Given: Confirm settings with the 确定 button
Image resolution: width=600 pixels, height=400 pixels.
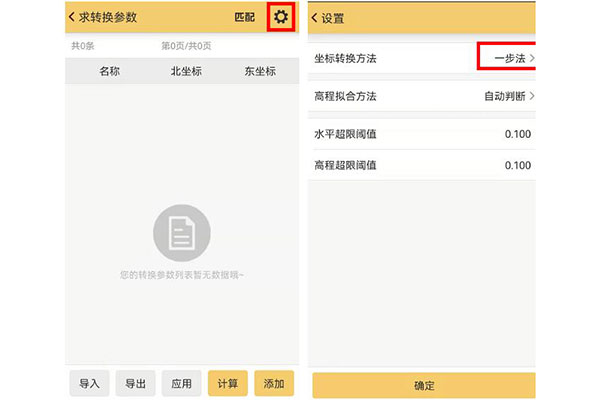Looking at the screenshot, I should [x=424, y=385].
